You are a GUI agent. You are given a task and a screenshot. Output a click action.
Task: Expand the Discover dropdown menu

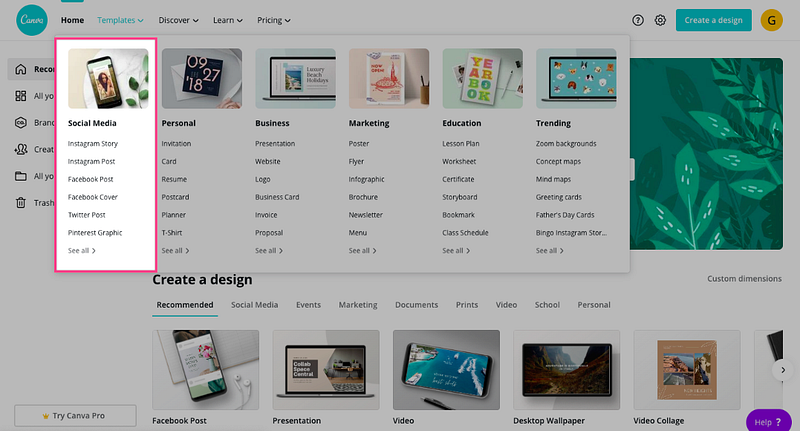(x=178, y=20)
